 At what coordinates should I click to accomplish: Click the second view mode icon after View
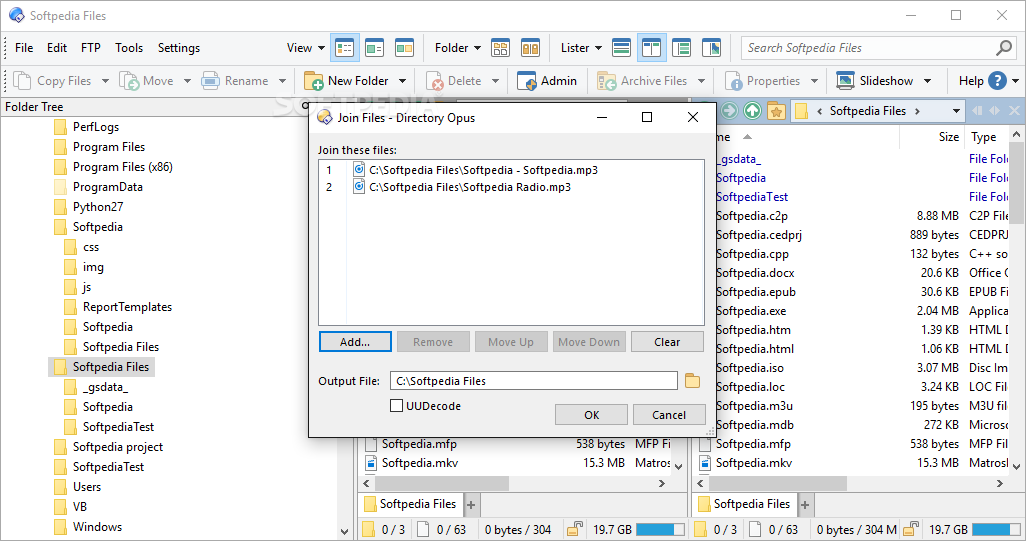point(374,48)
